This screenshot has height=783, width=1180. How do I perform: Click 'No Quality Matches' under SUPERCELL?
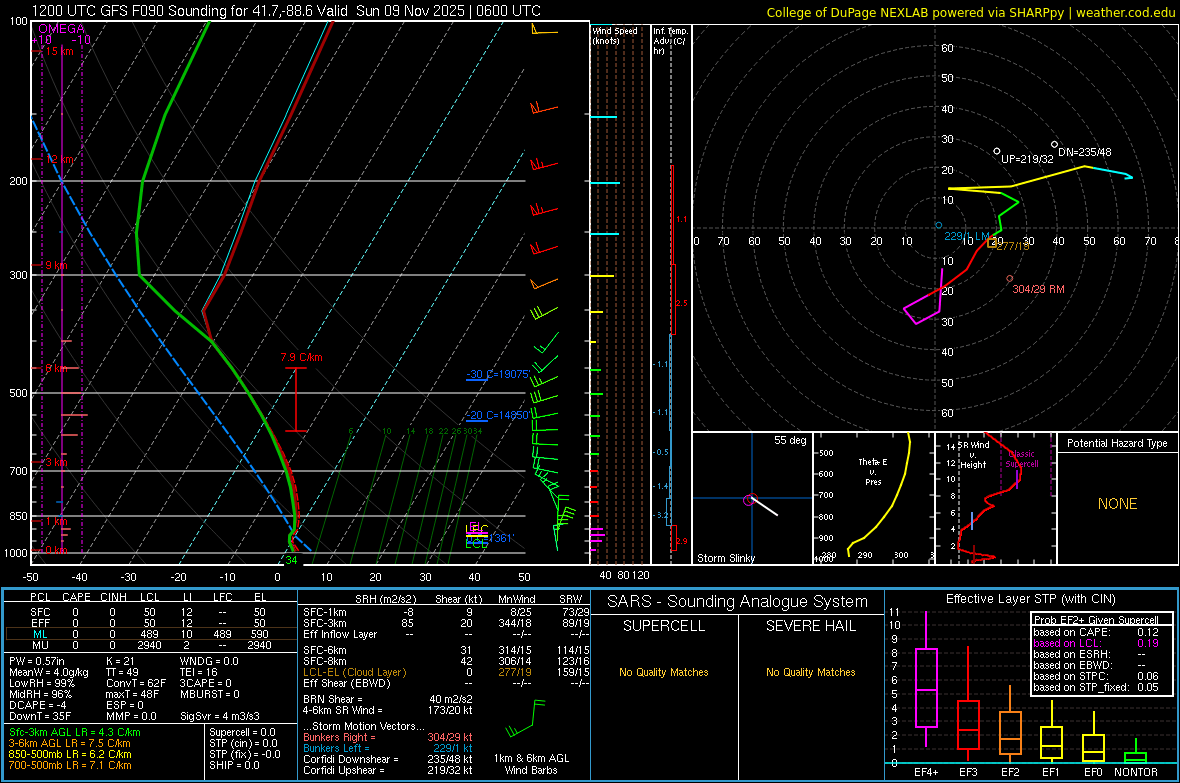pos(664,672)
